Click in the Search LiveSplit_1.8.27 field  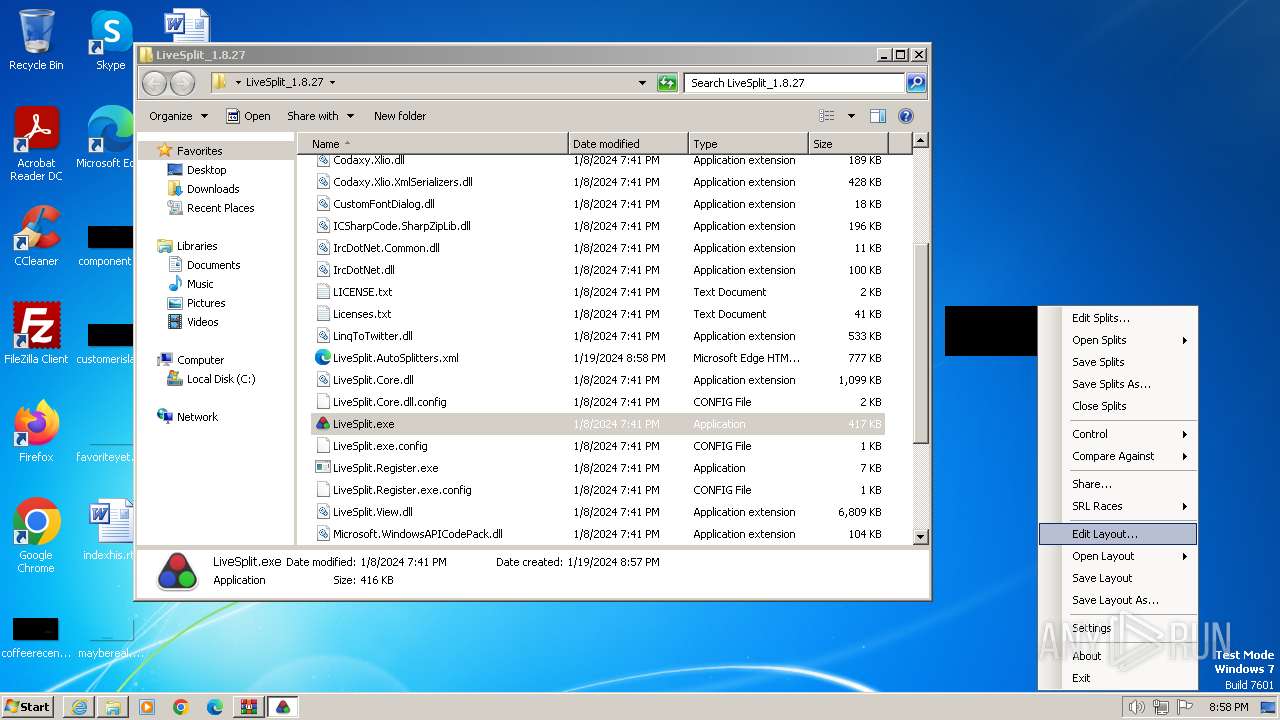tap(795, 83)
